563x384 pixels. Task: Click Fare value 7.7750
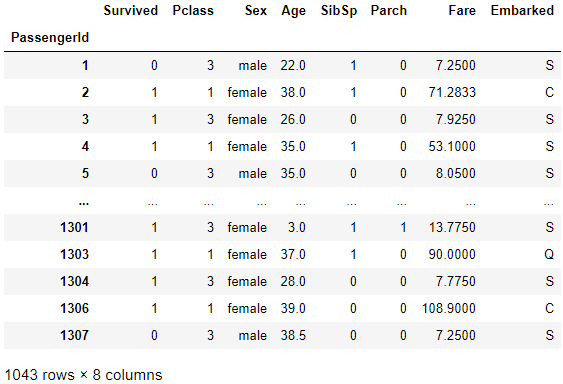click(x=456, y=281)
